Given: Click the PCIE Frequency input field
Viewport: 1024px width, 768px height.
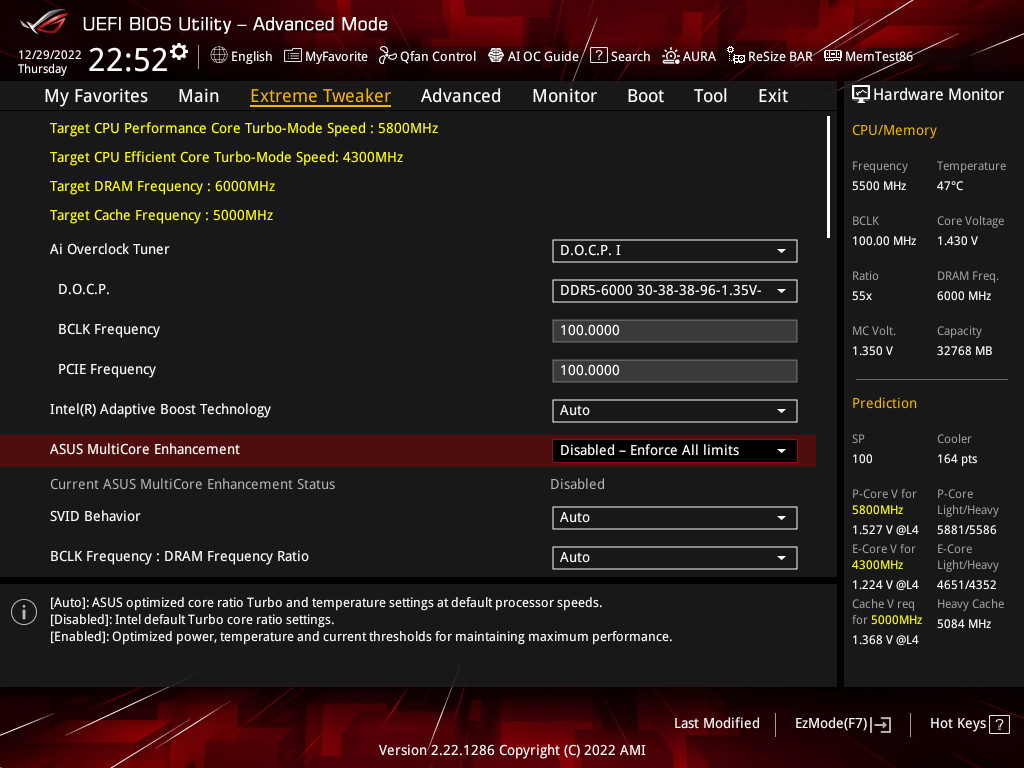Looking at the screenshot, I should [674, 370].
